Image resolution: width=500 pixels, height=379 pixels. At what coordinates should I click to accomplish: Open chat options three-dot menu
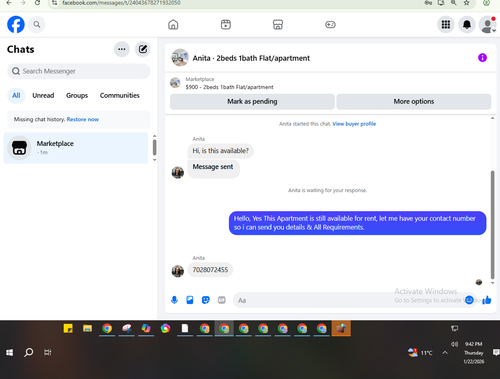(x=122, y=49)
